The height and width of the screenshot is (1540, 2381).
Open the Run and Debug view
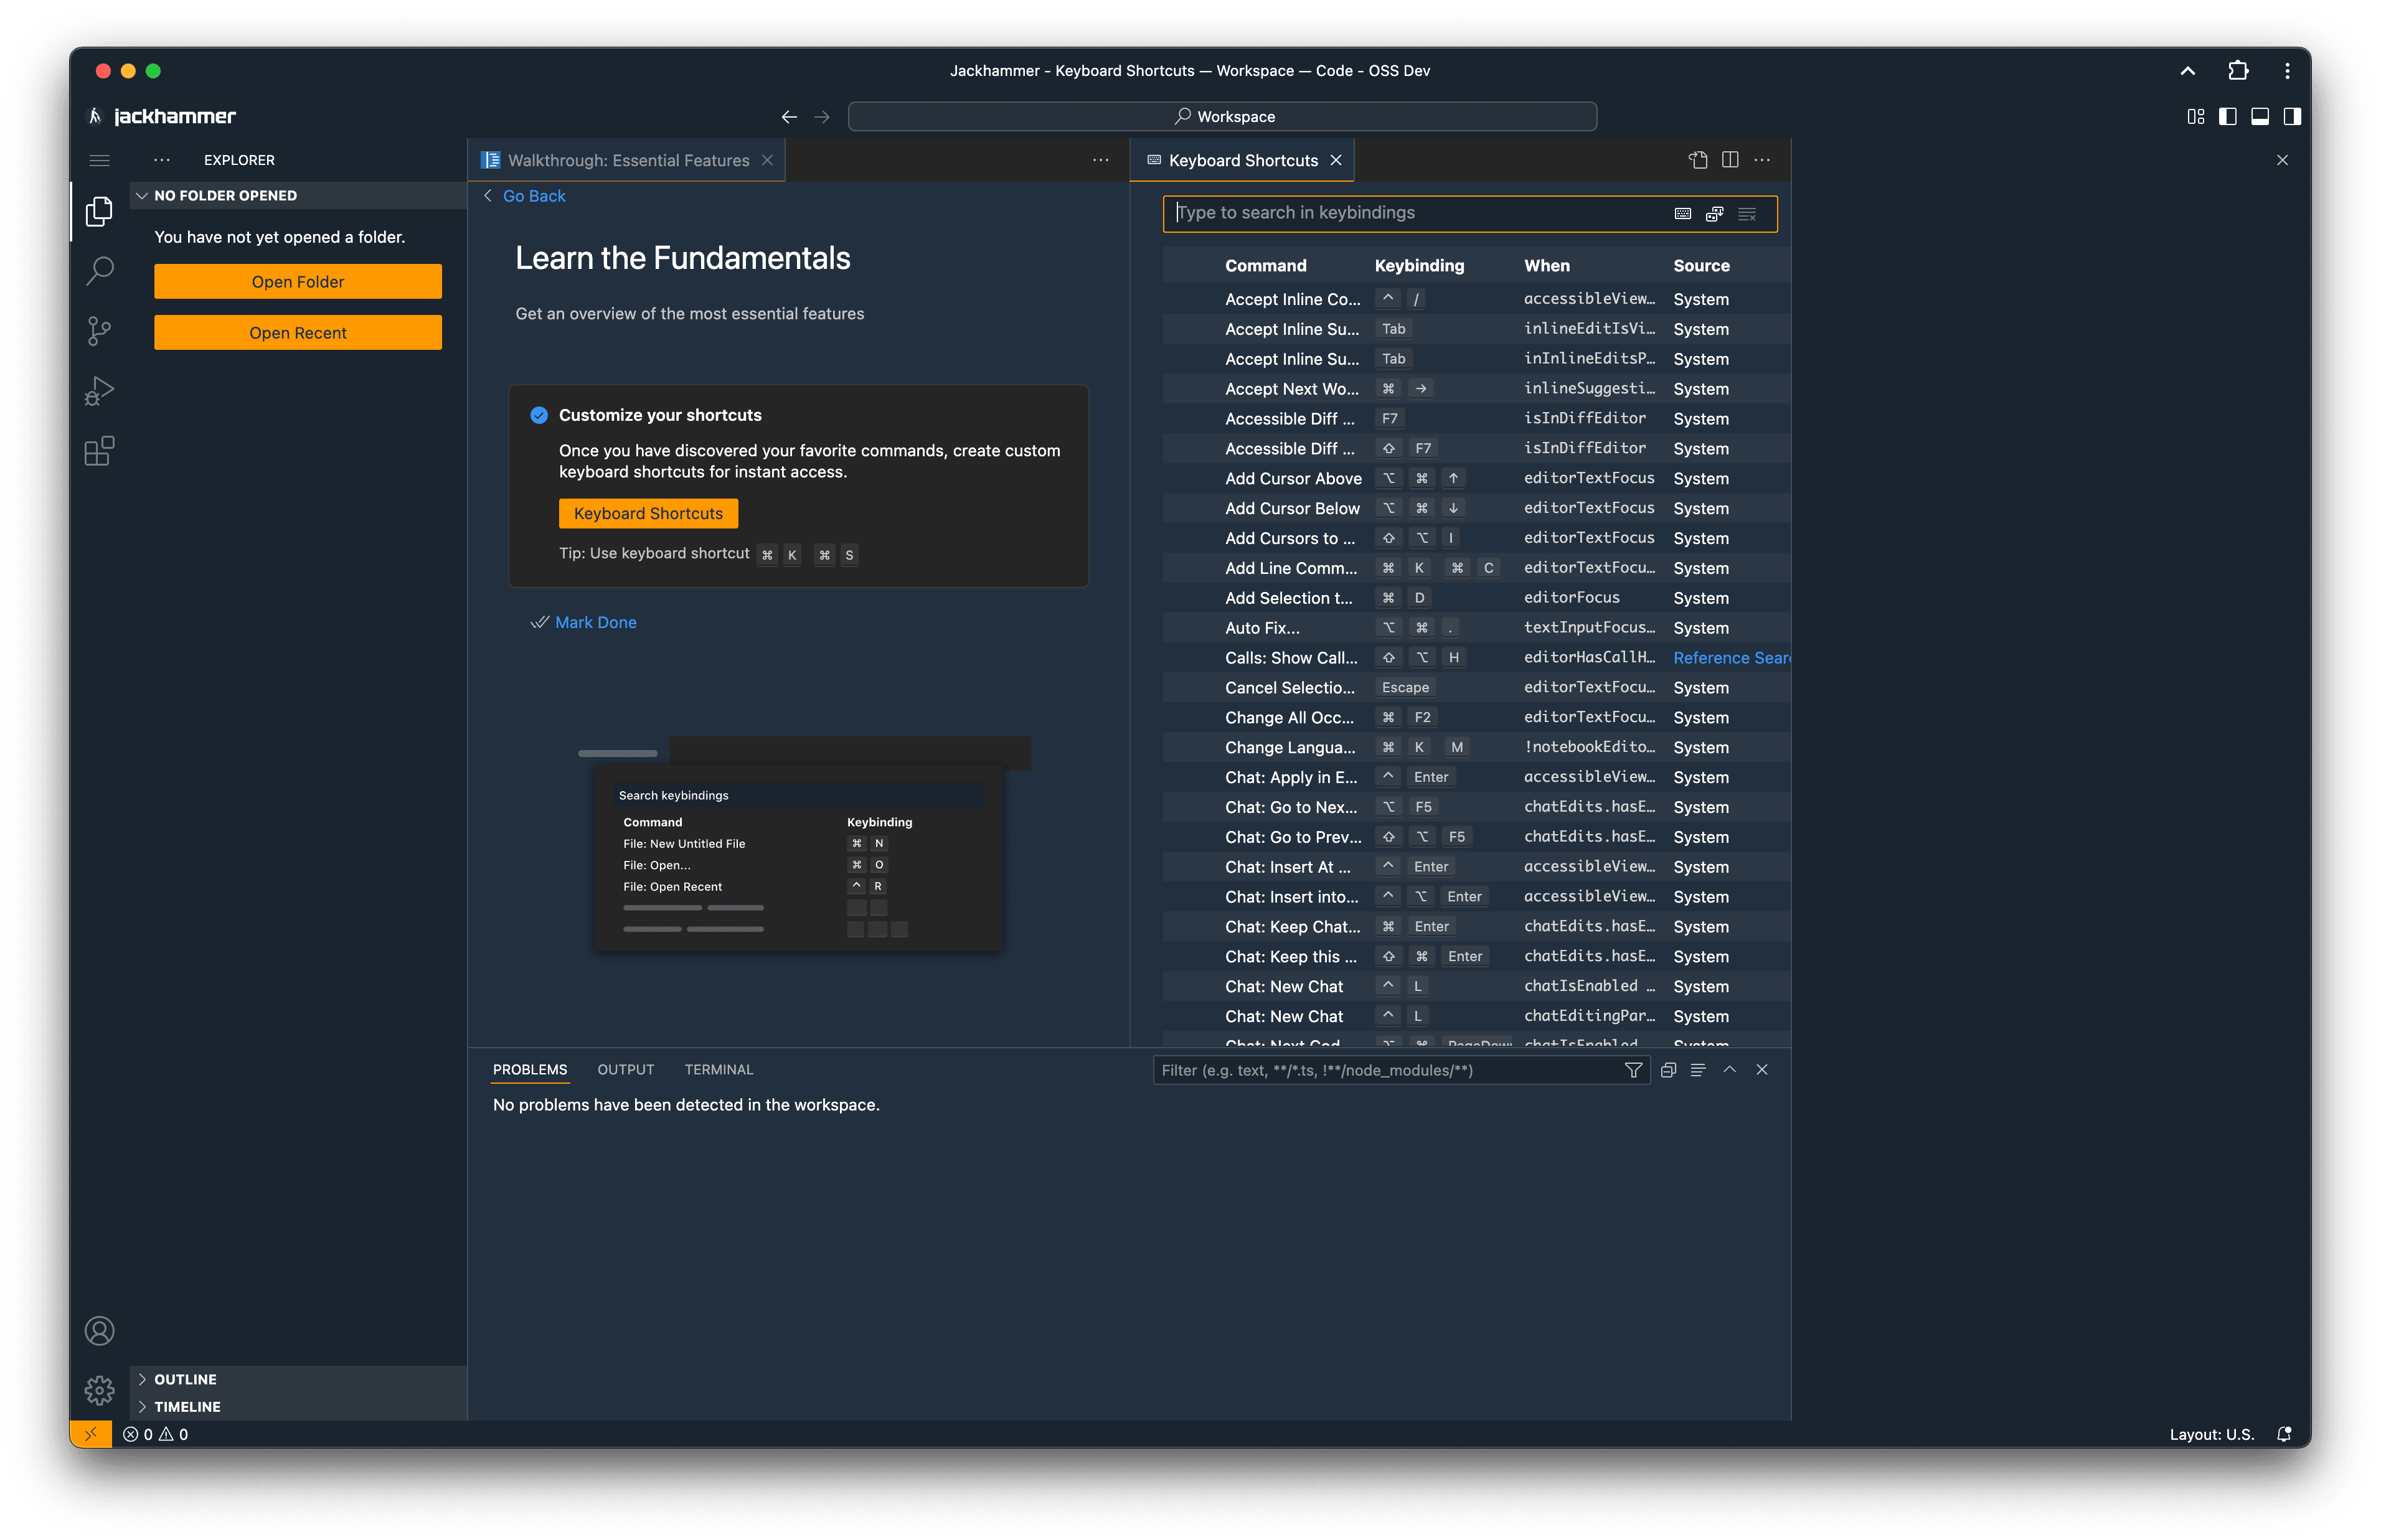99,391
